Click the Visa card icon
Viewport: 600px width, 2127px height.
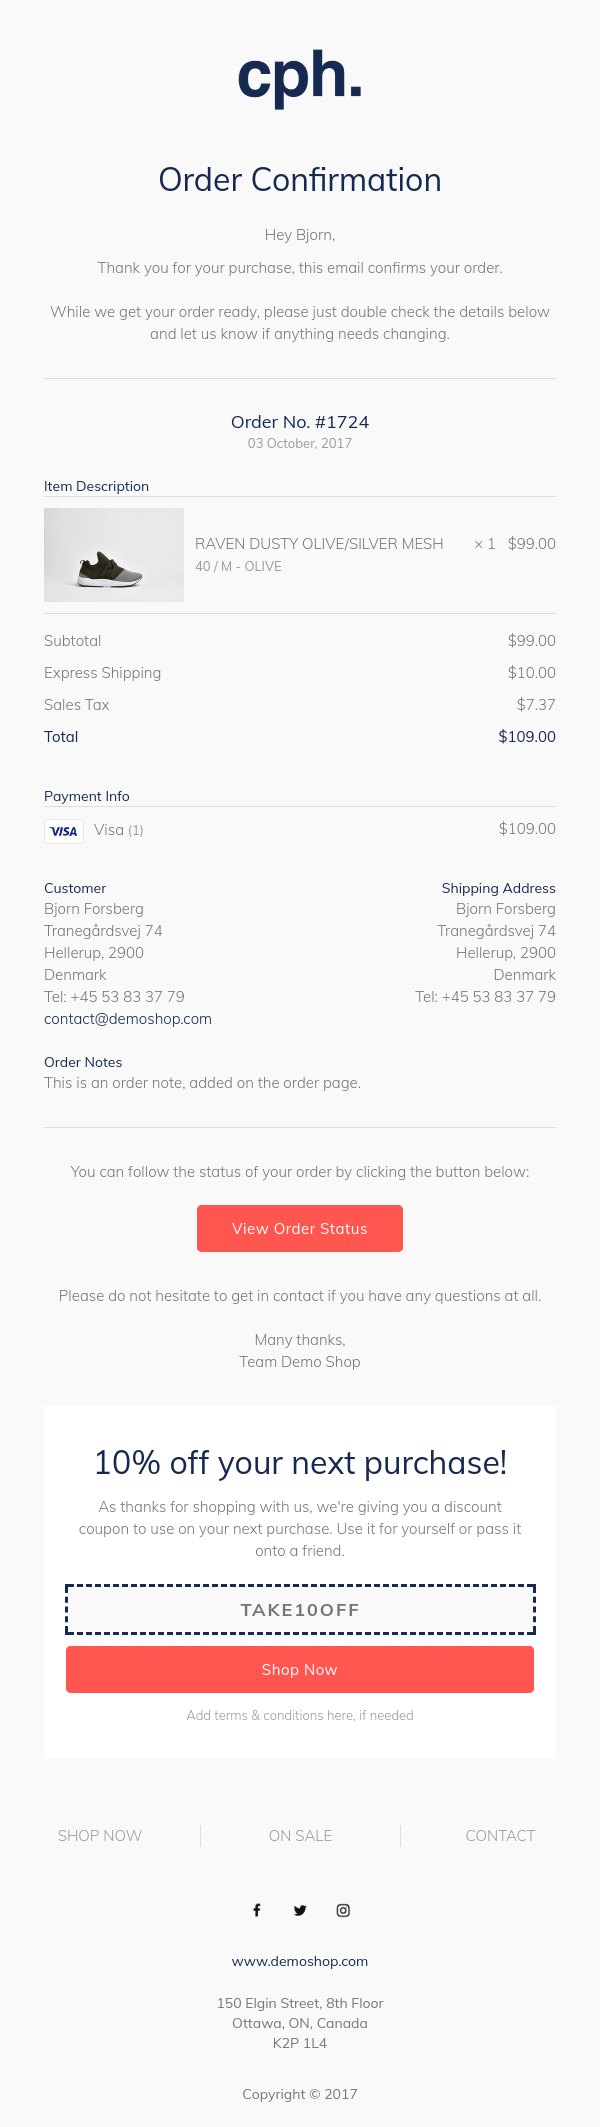click(64, 831)
